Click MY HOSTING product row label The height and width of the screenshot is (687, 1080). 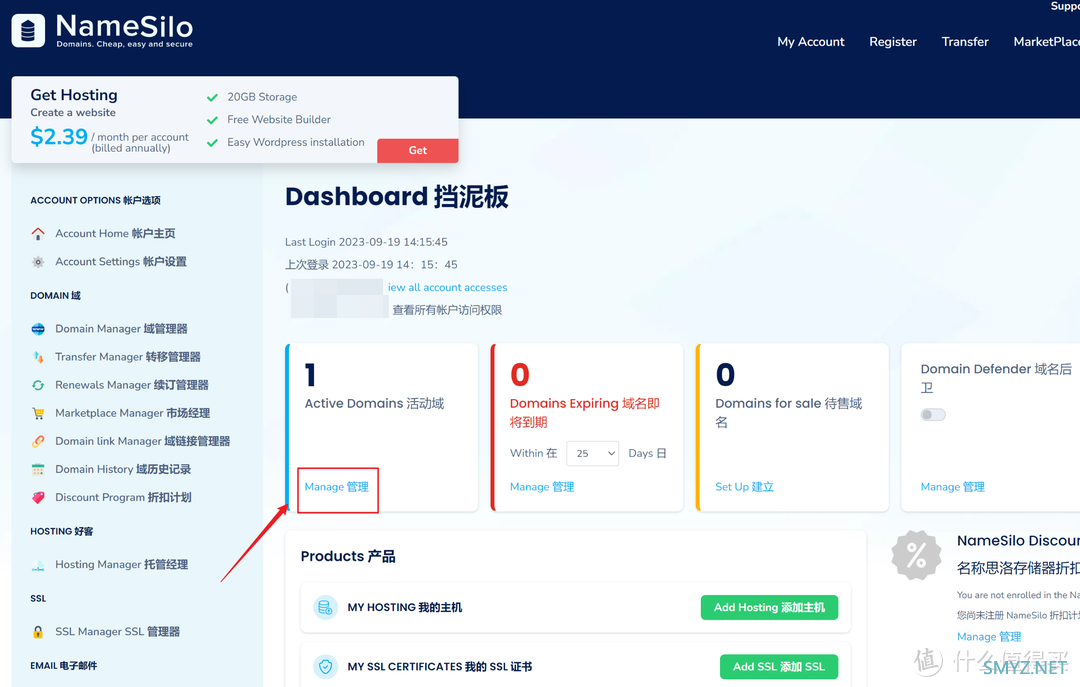click(404, 608)
